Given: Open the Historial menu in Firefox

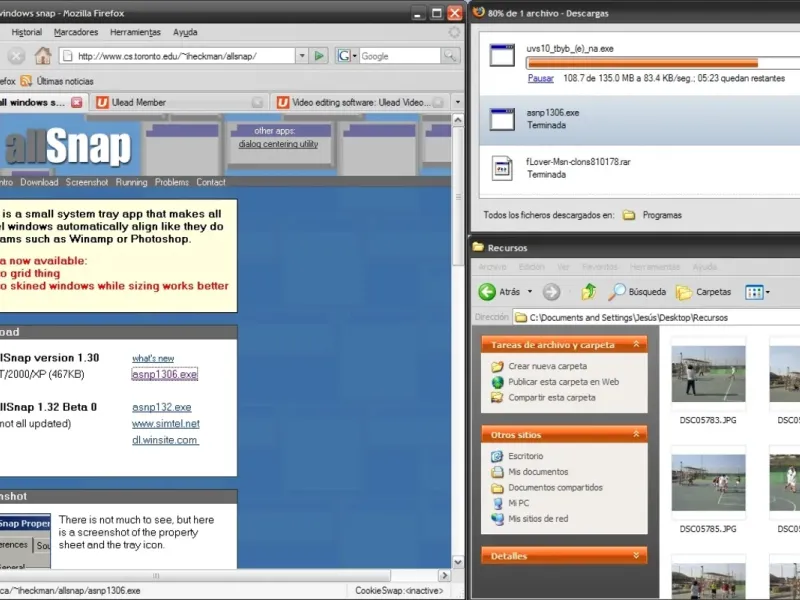Looking at the screenshot, I should (x=27, y=32).
